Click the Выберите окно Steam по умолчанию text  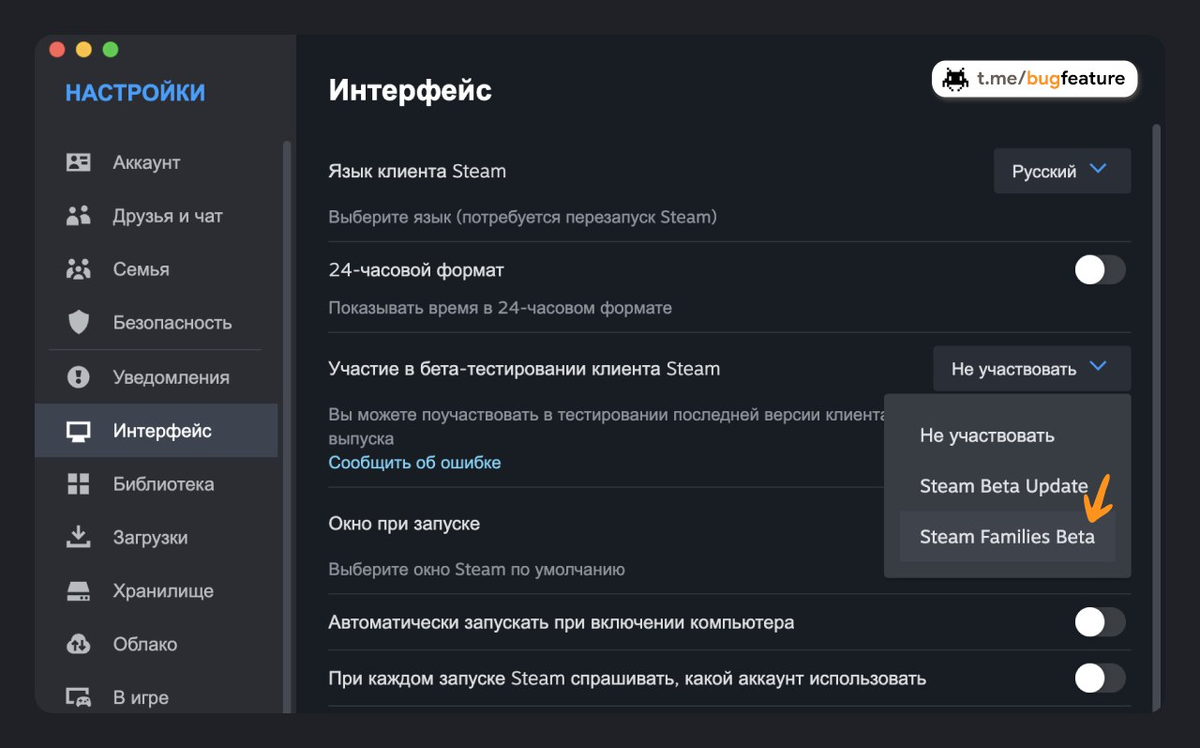[477, 569]
